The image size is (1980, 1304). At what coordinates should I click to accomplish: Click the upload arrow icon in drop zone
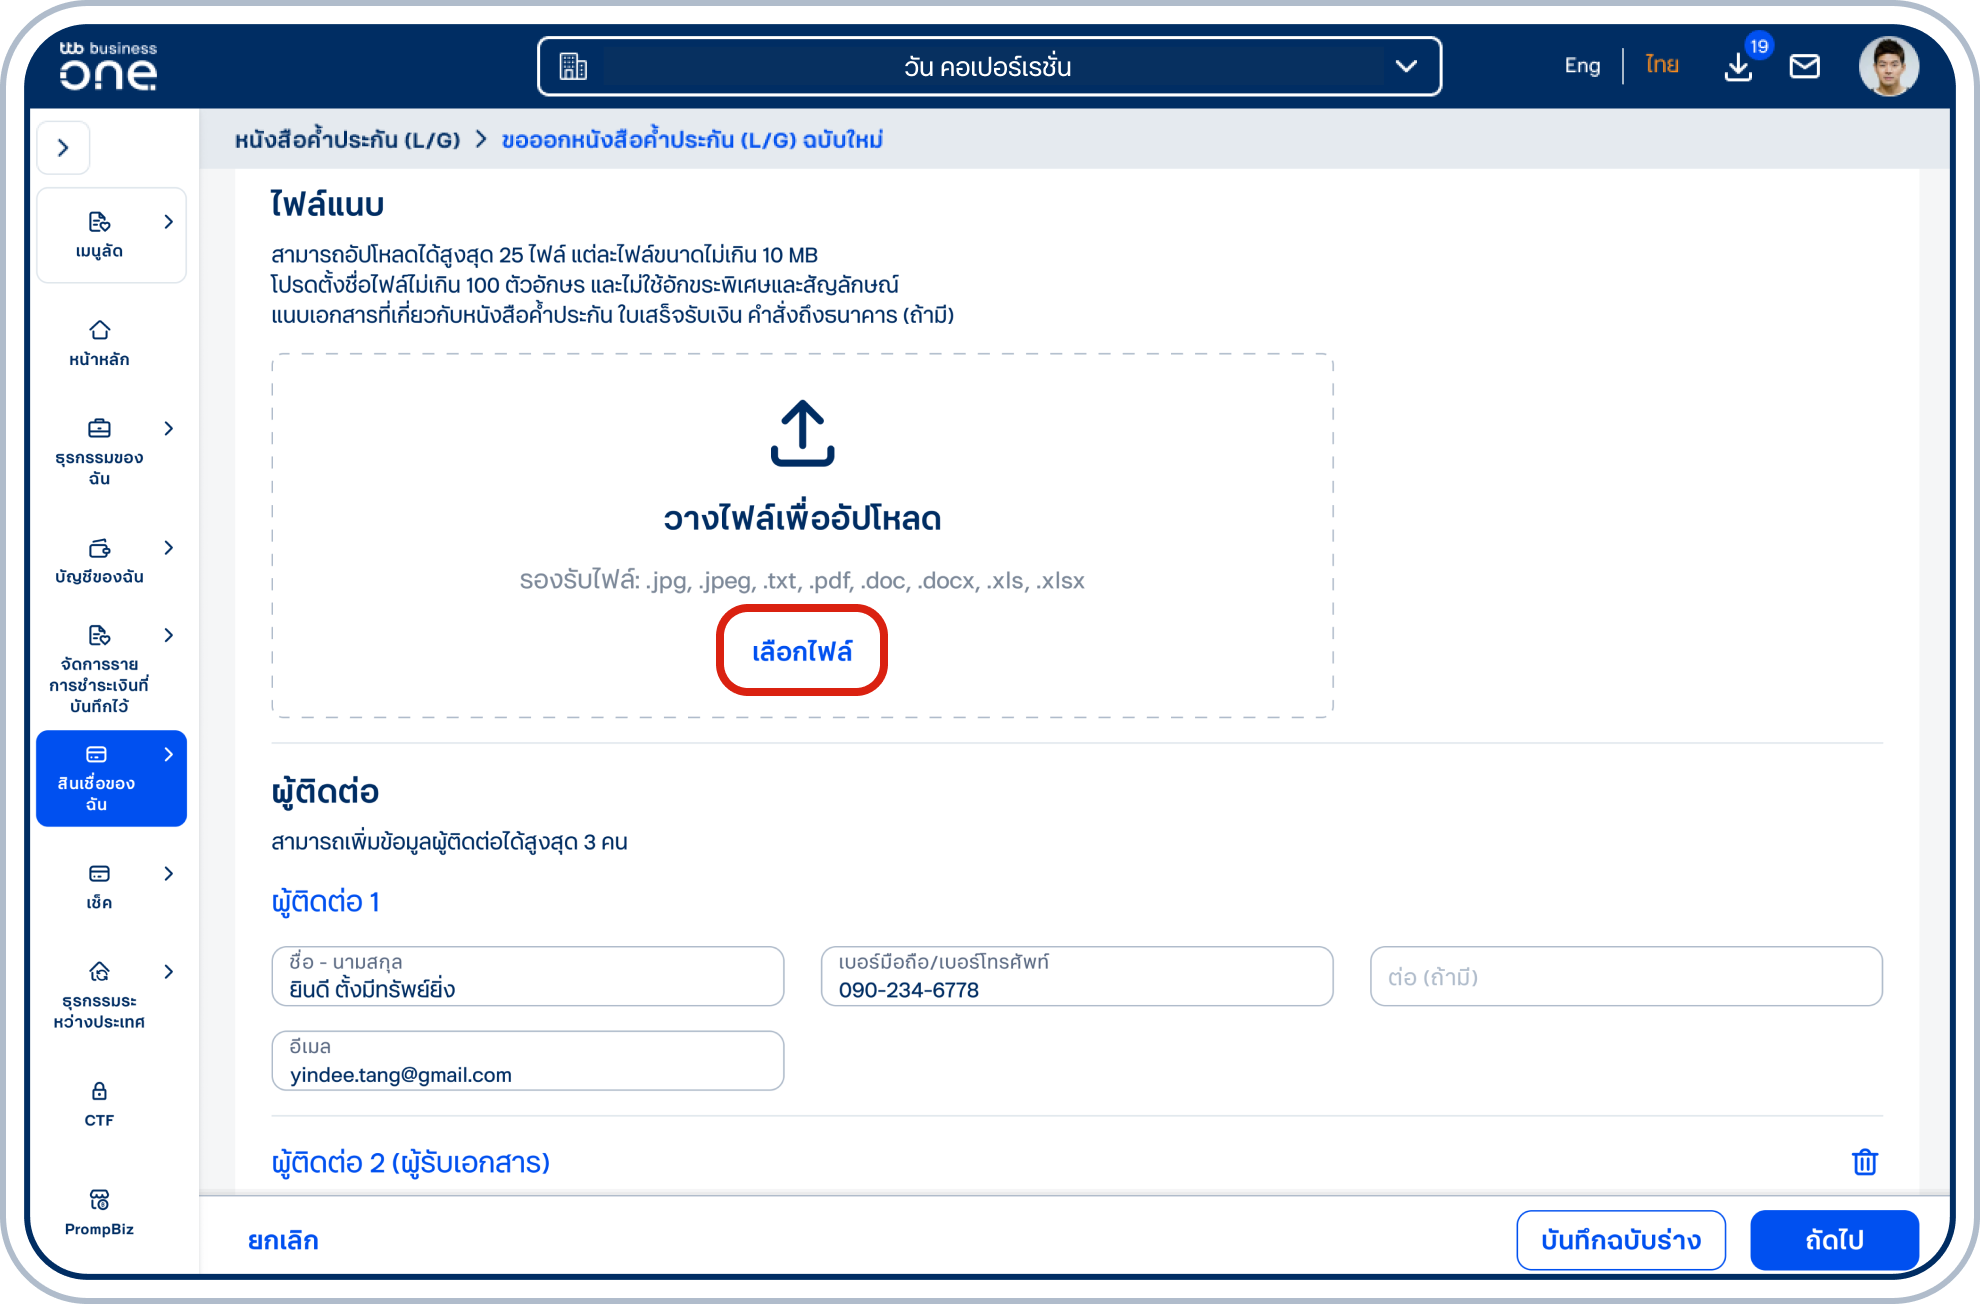tap(802, 433)
